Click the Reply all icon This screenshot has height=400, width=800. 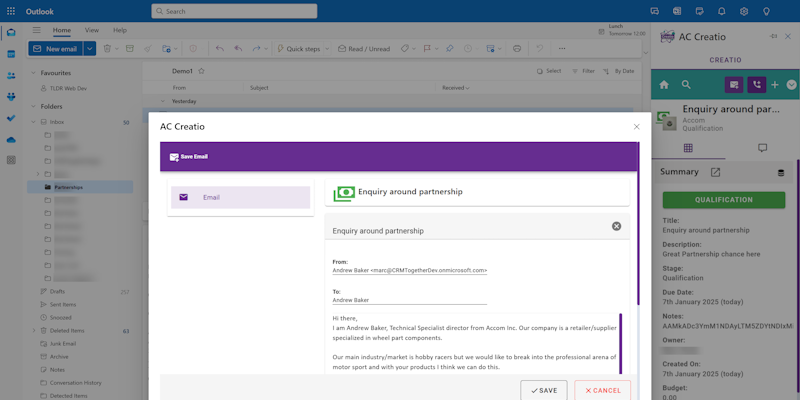[x=238, y=48]
